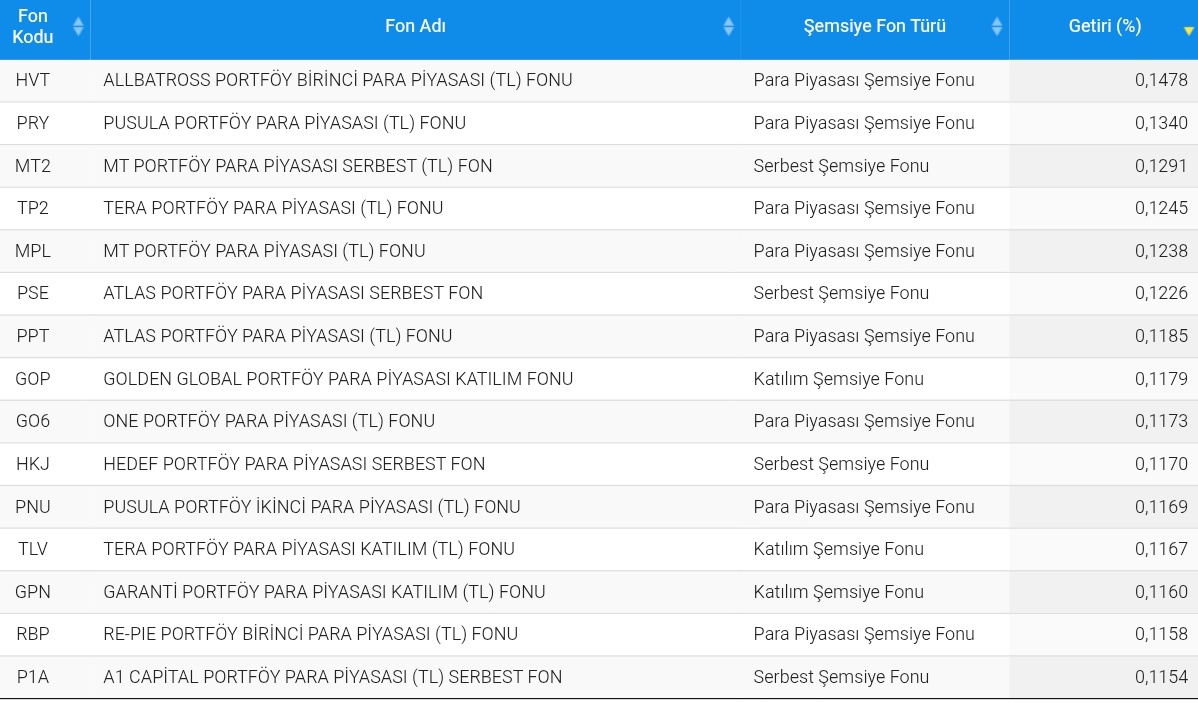Select fund code HKJ

(32, 463)
